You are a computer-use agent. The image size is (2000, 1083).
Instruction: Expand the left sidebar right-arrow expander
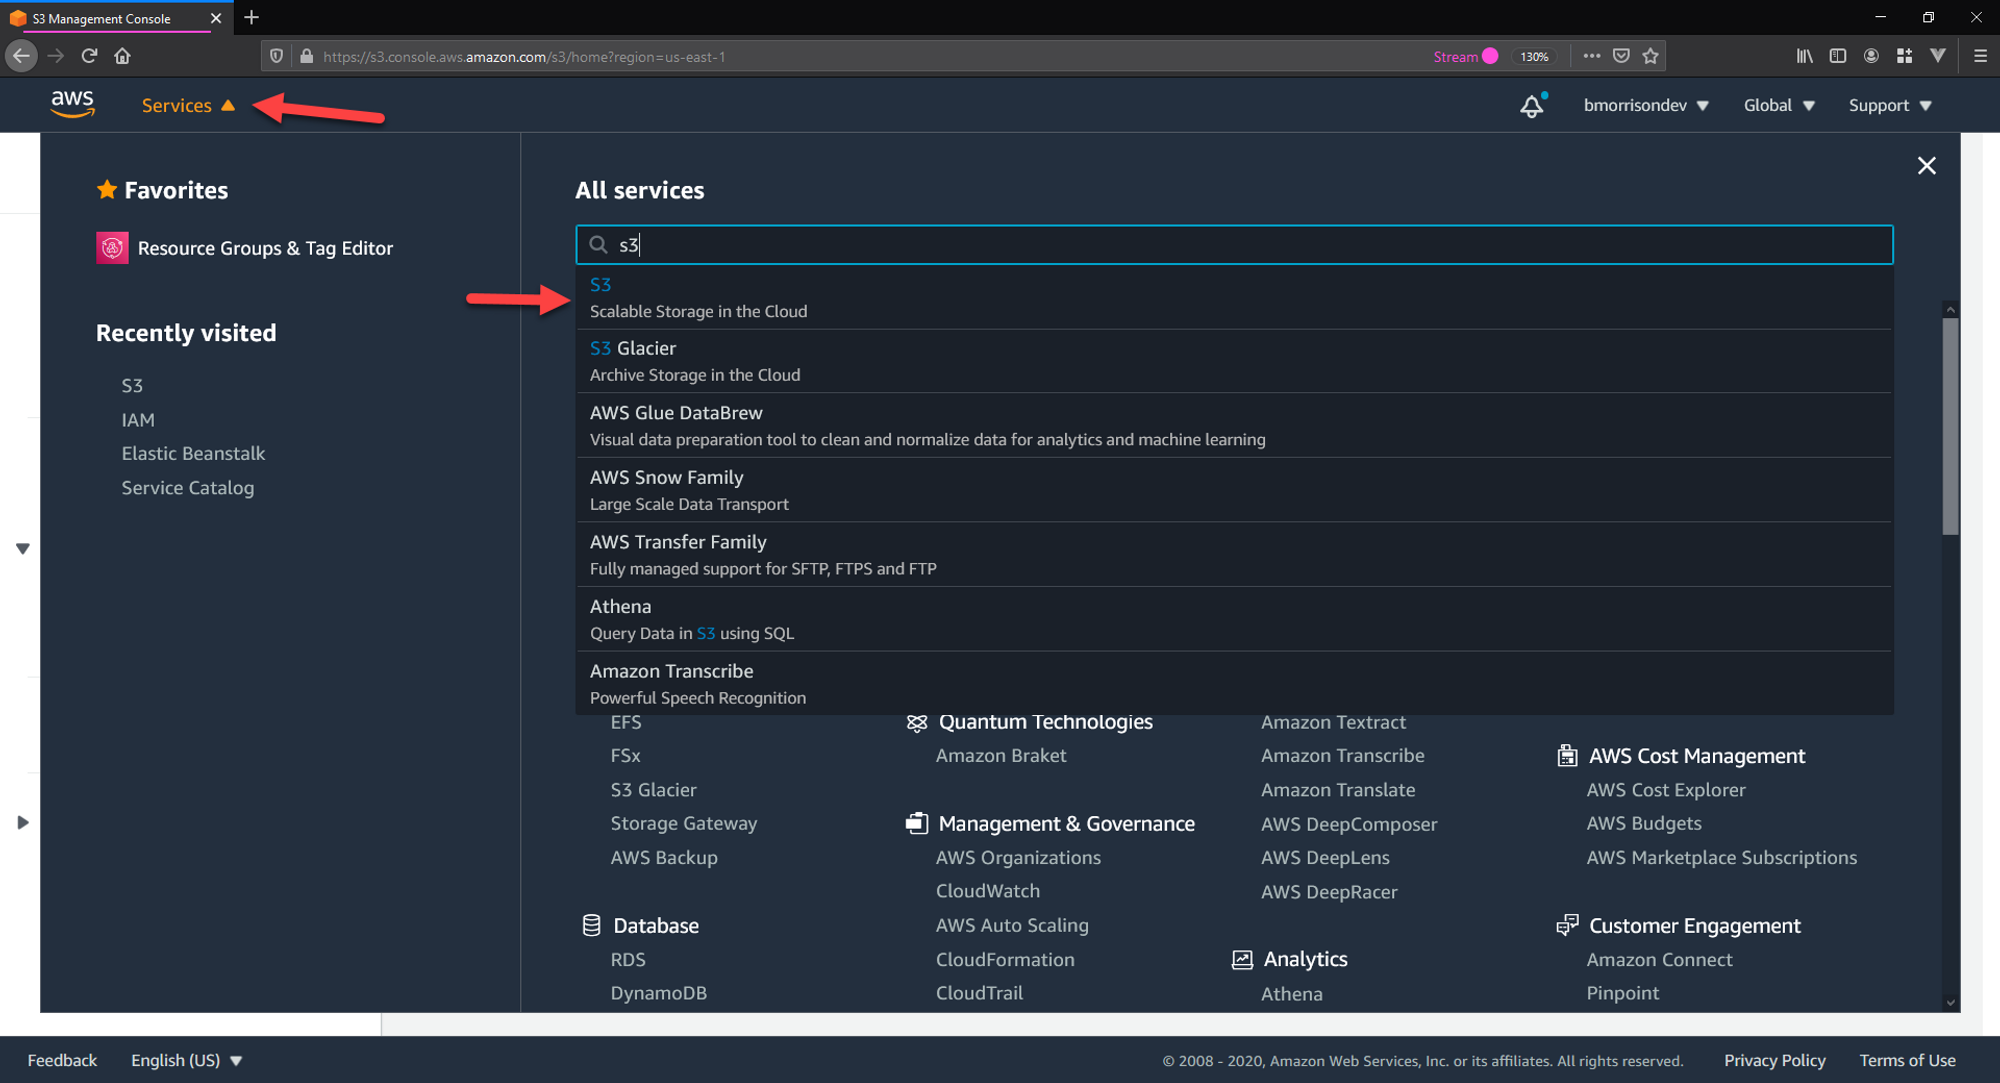pyautogui.click(x=22, y=822)
